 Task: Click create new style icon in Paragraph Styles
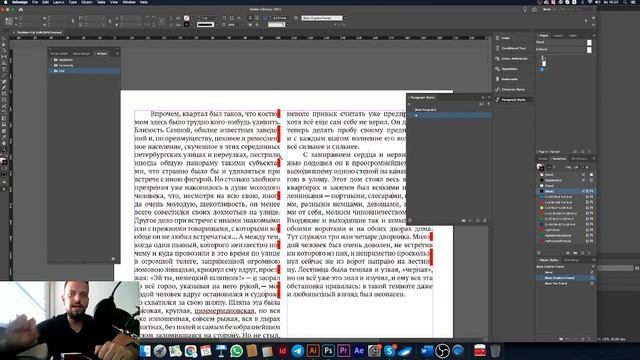click(478, 220)
